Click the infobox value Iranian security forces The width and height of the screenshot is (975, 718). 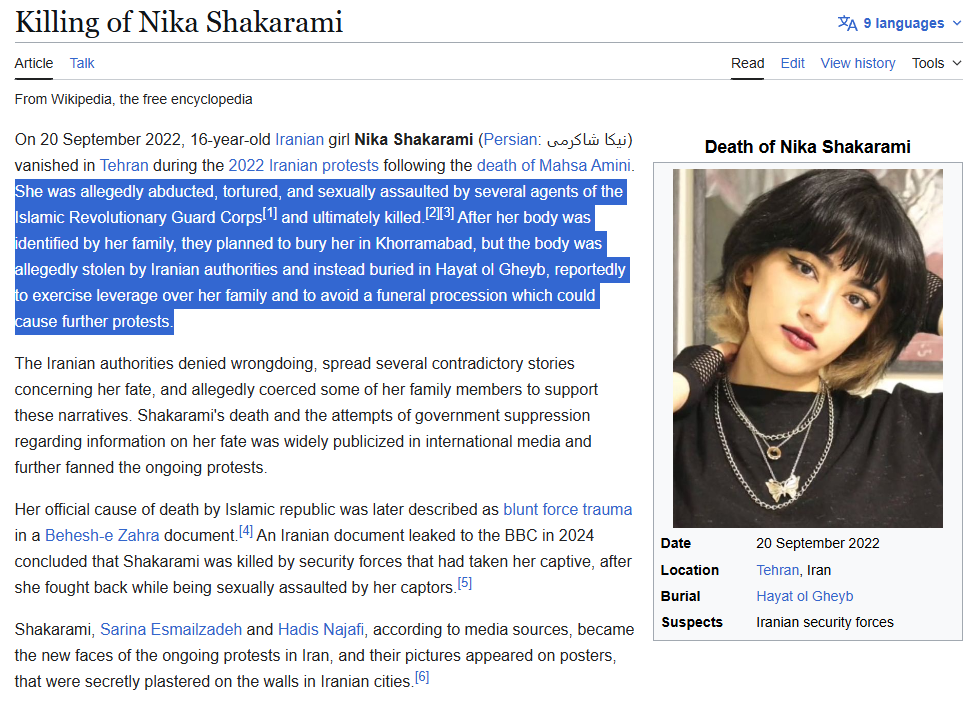(x=825, y=622)
